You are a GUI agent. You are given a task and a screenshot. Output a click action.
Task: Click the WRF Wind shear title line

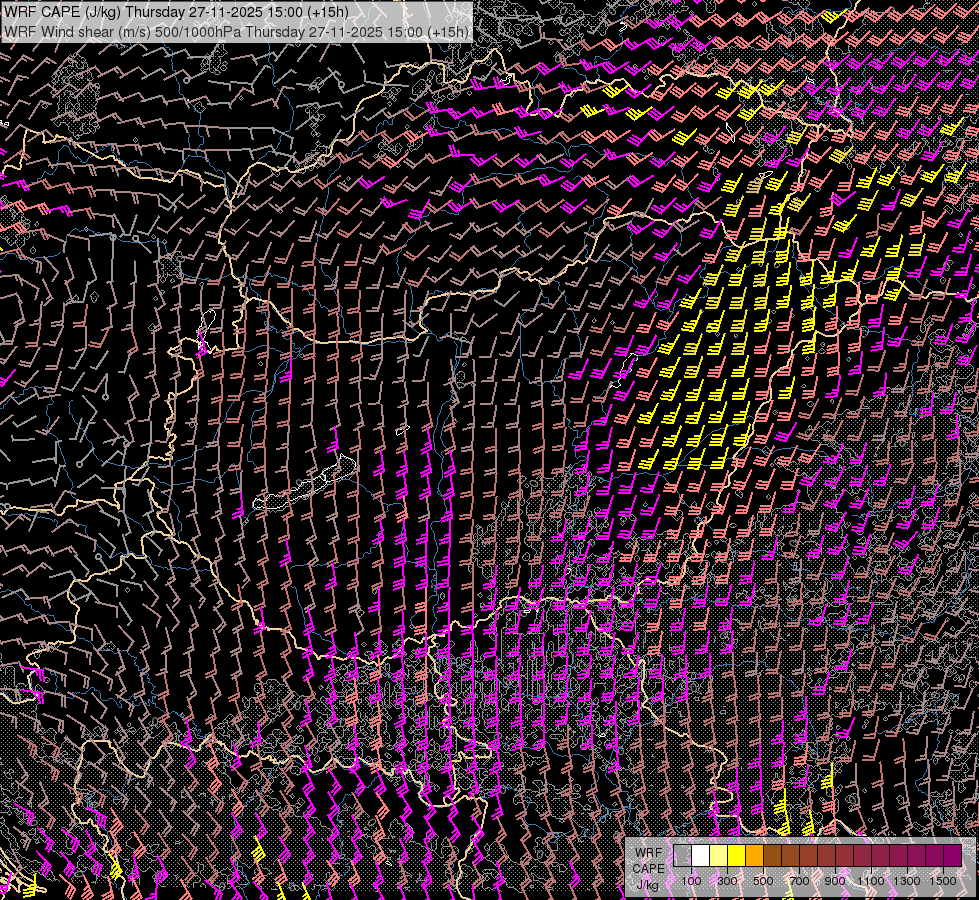click(236, 32)
